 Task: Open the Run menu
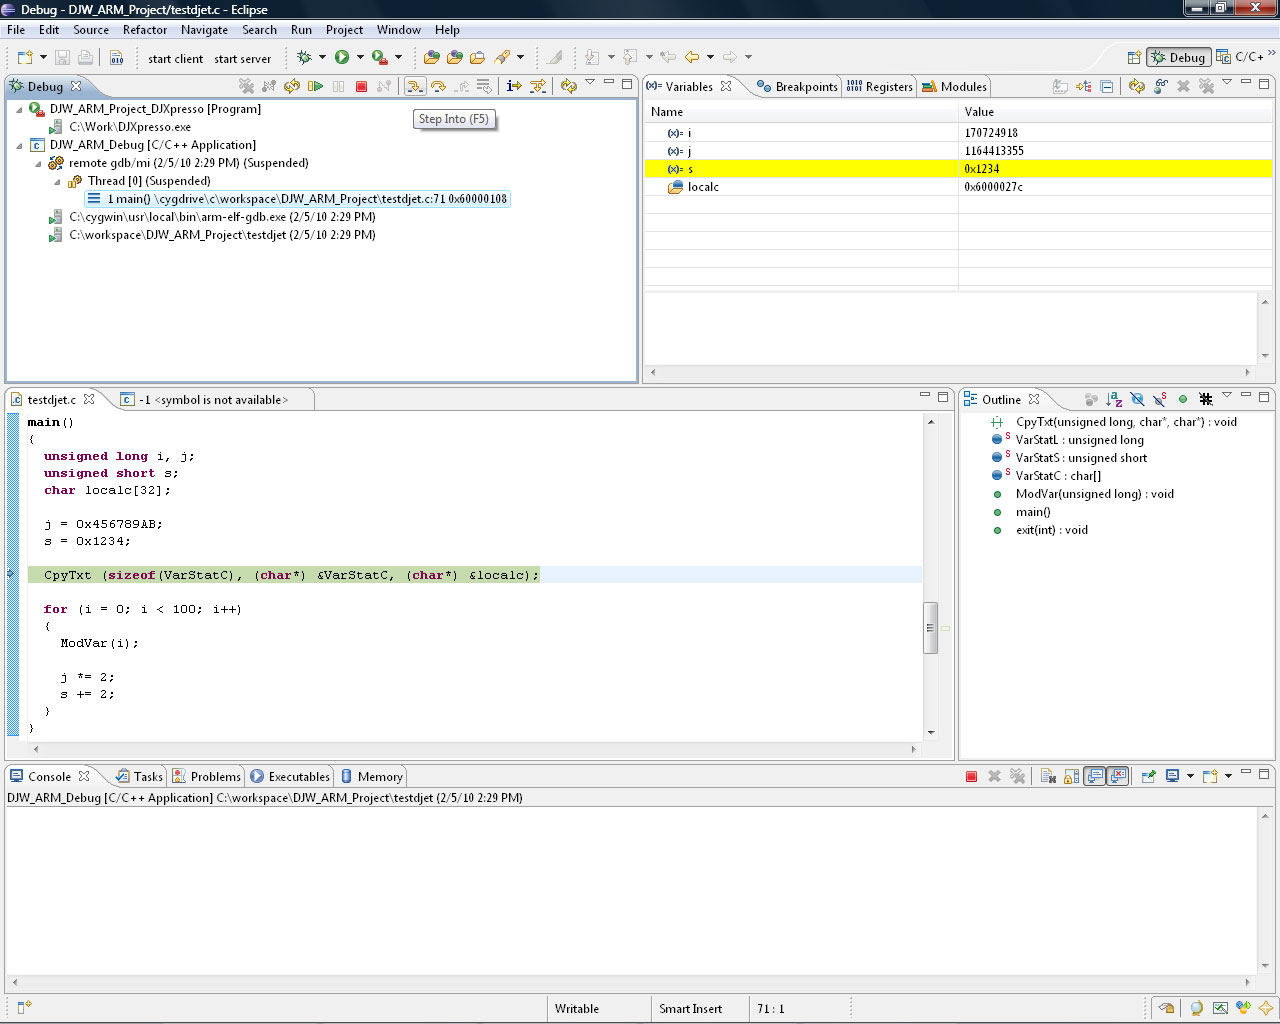coord(301,30)
